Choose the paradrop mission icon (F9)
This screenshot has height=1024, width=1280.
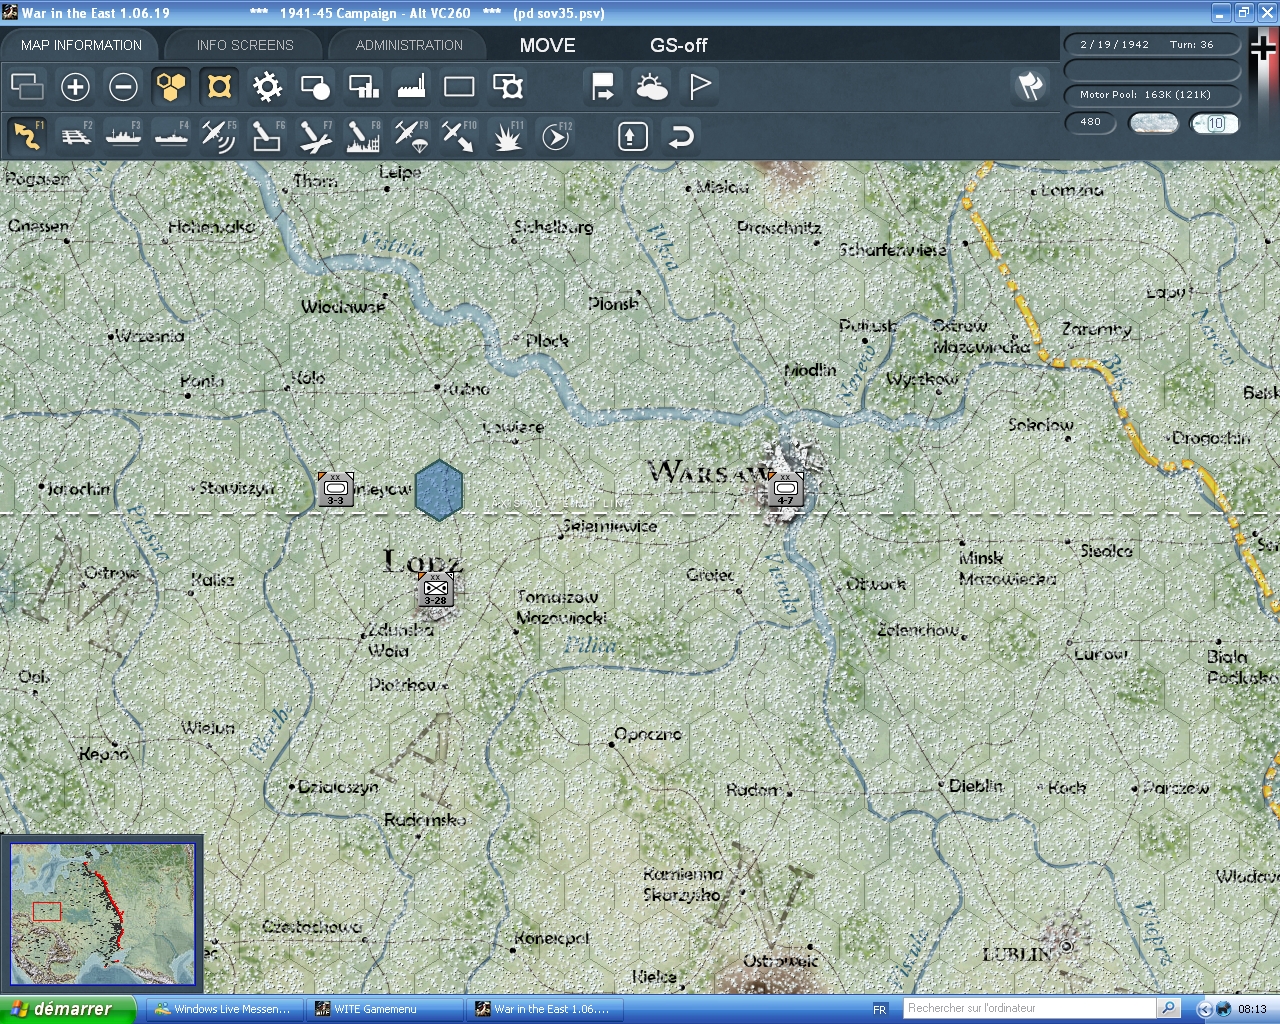pos(411,136)
